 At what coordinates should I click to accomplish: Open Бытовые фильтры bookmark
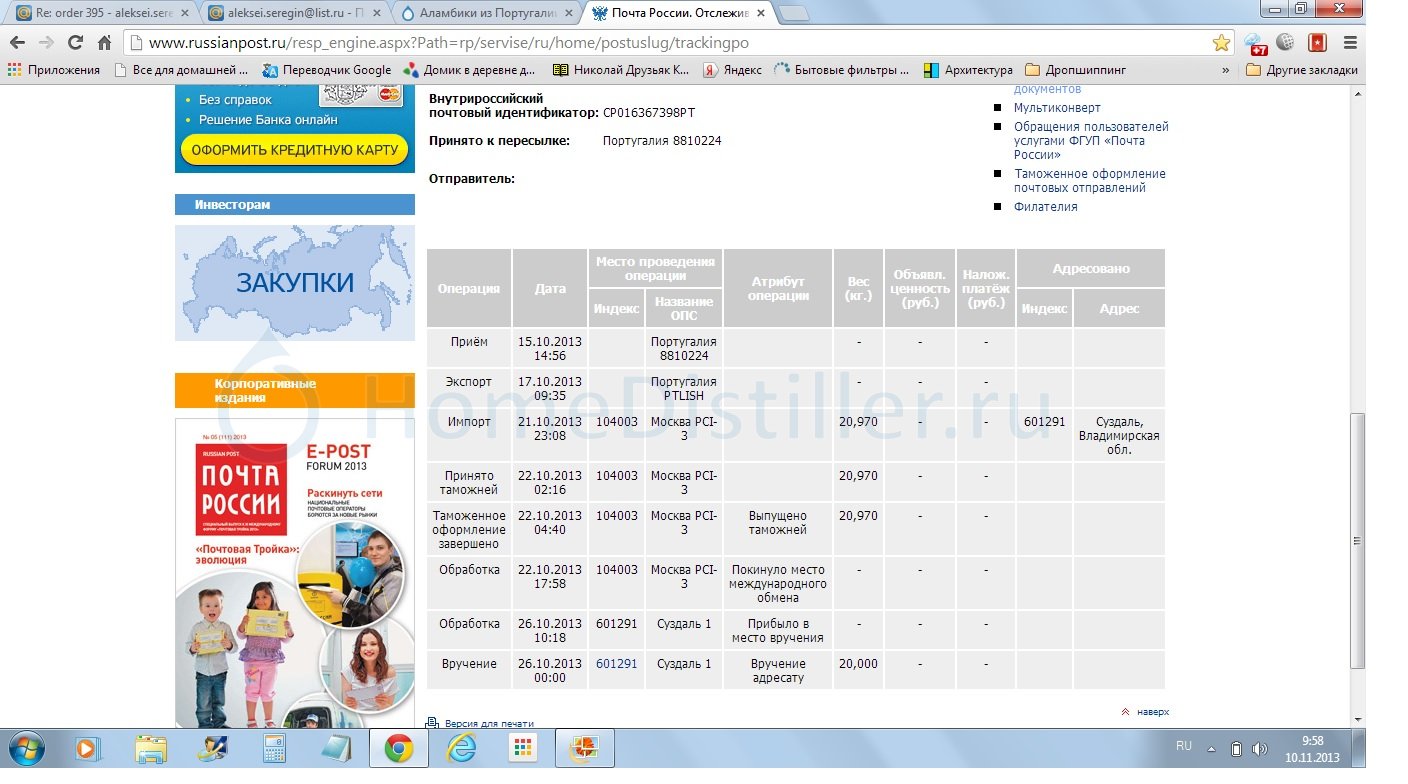pos(842,70)
